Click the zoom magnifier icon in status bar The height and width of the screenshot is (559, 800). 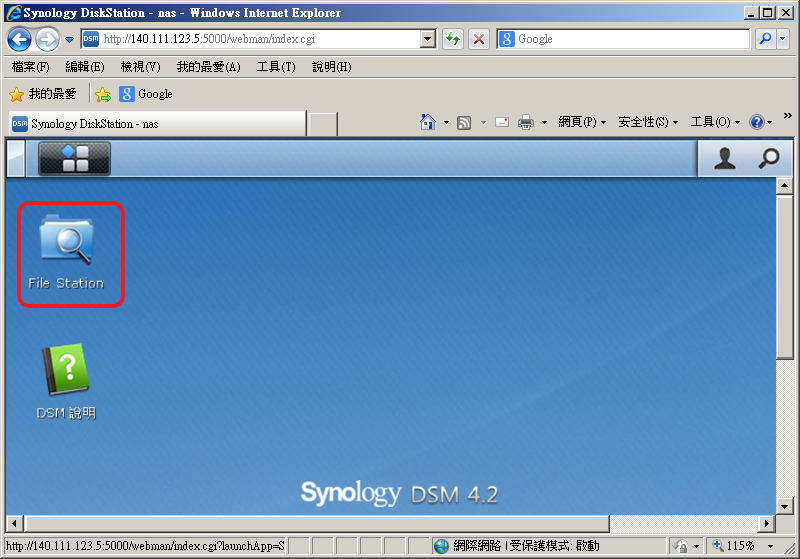718,545
